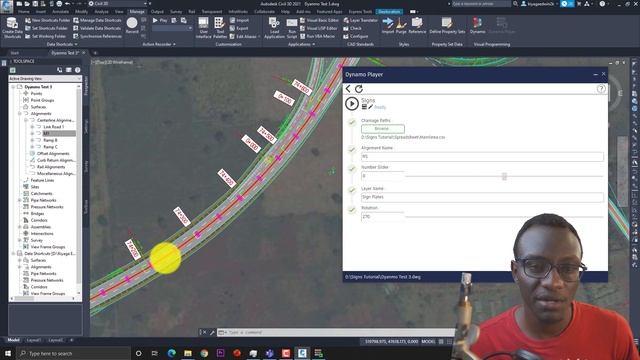
Task: Expand Link Road 1 in tree
Action: coord(32,127)
